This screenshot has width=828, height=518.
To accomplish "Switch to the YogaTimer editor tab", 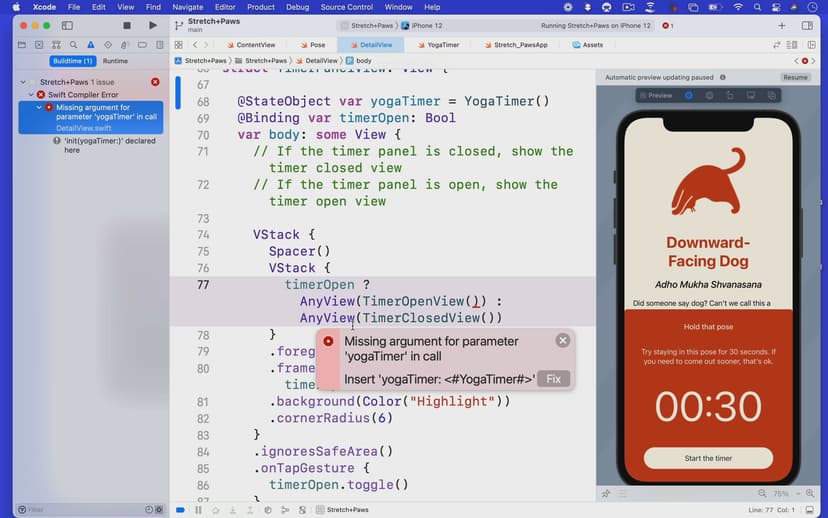I will 437,45.
